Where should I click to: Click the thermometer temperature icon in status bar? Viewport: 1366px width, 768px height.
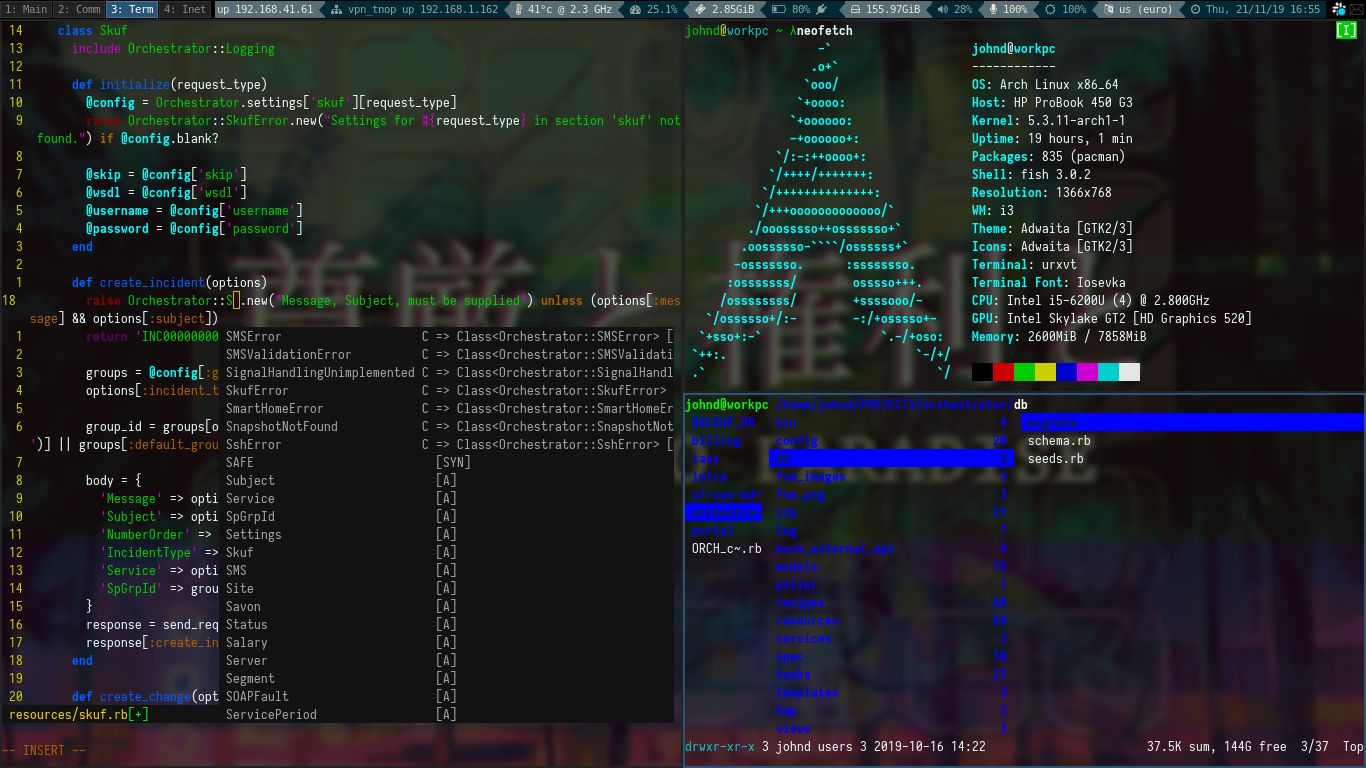[x=518, y=9]
